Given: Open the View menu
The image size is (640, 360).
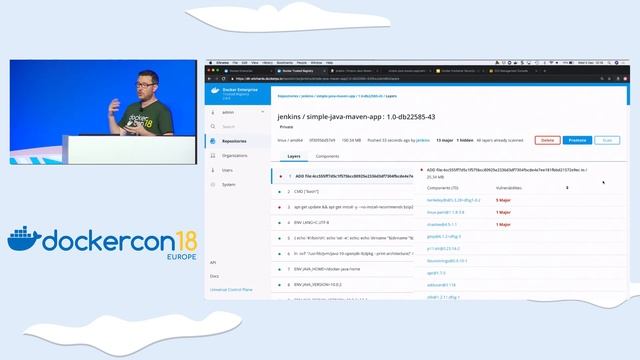Looking at the screenshot, I should click(x=255, y=63).
